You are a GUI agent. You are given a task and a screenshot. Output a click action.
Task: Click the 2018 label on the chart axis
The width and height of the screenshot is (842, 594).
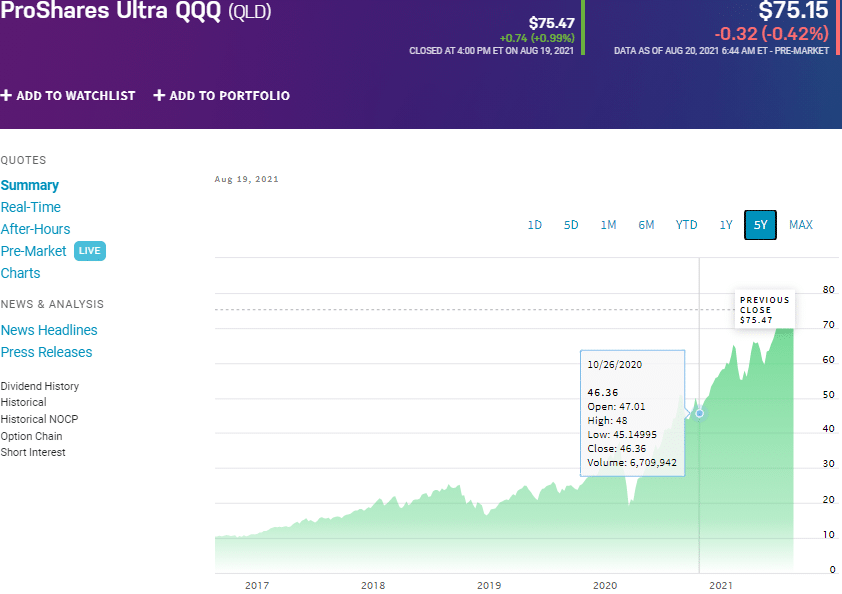373,585
